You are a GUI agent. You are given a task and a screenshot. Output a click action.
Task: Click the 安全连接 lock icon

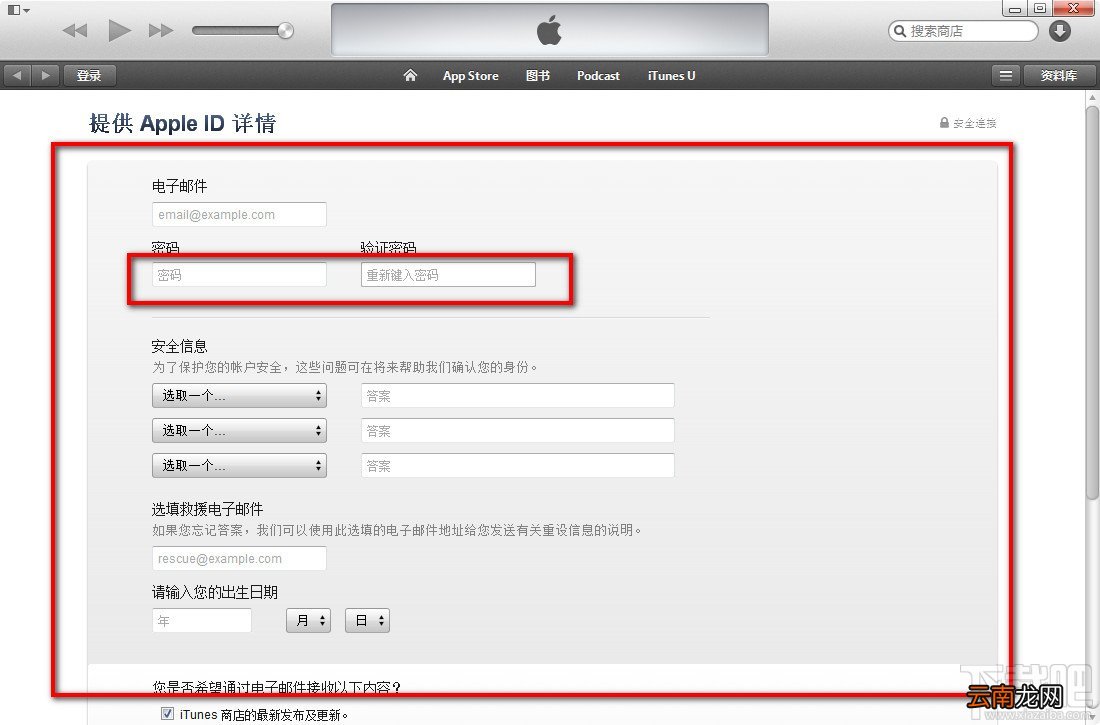[x=944, y=123]
